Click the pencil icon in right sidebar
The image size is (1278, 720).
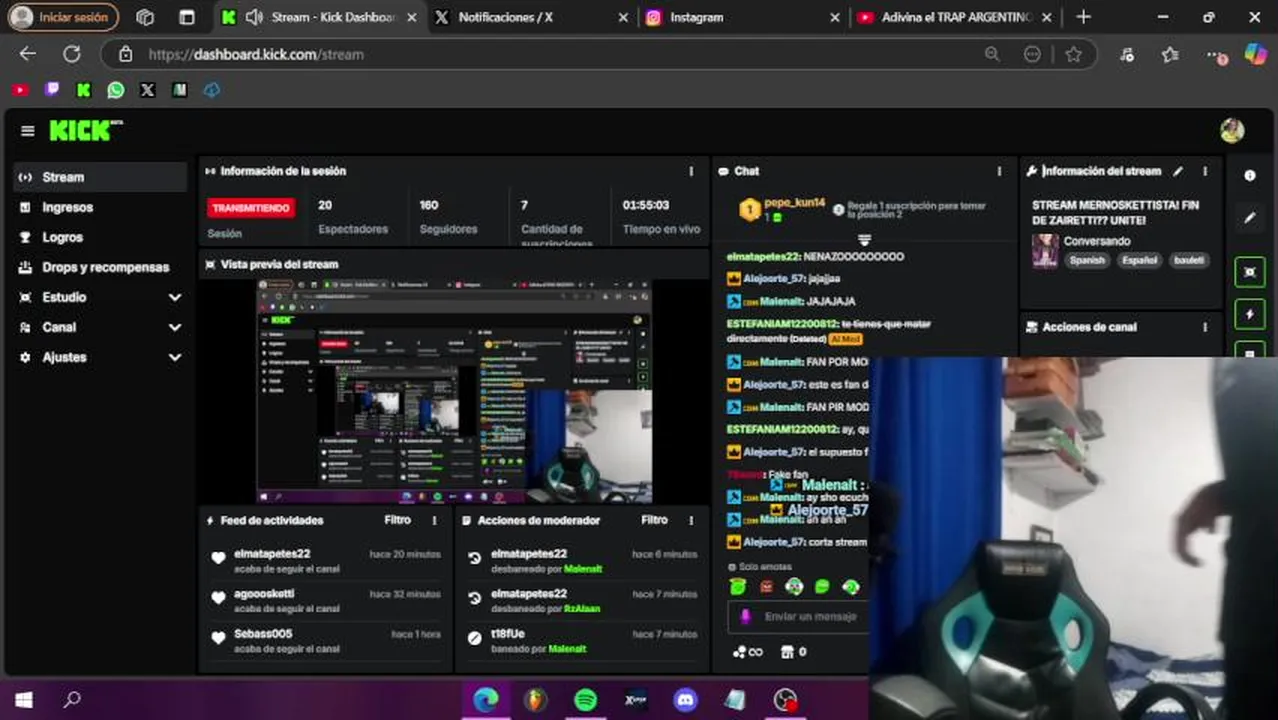(x=1249, y=218)
